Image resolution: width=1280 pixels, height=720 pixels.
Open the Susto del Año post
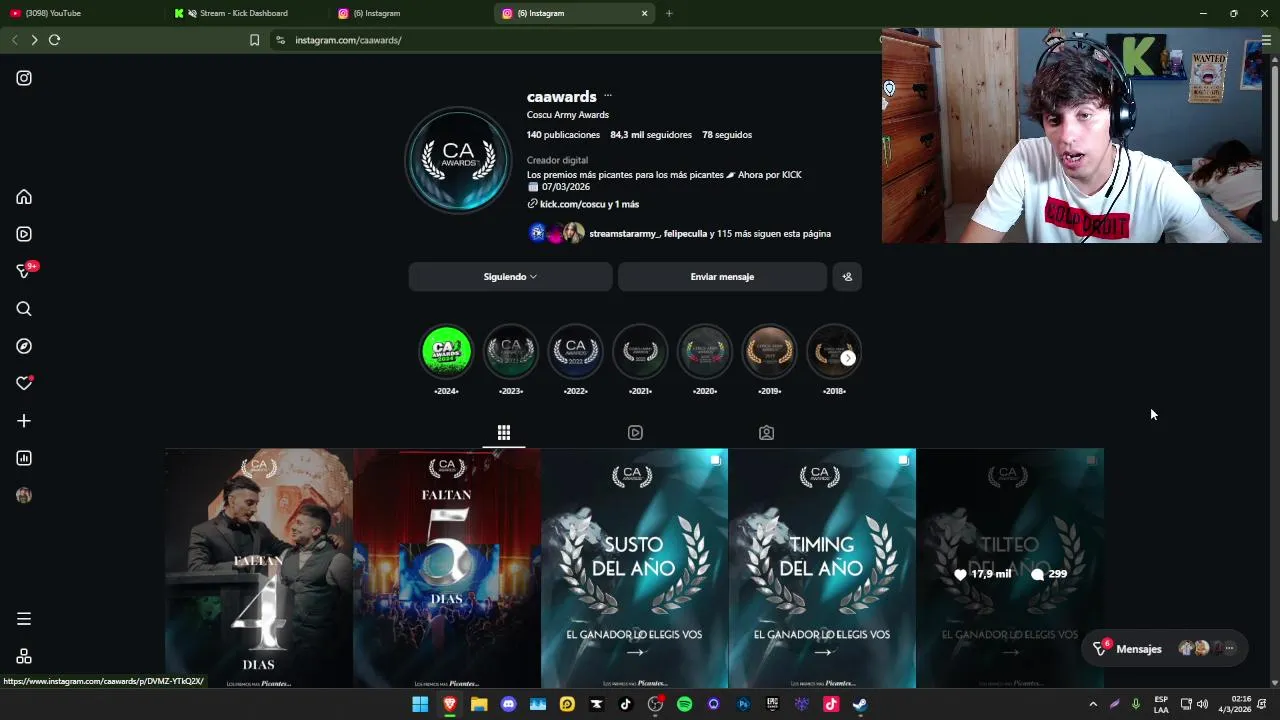(x=635, y=568)
